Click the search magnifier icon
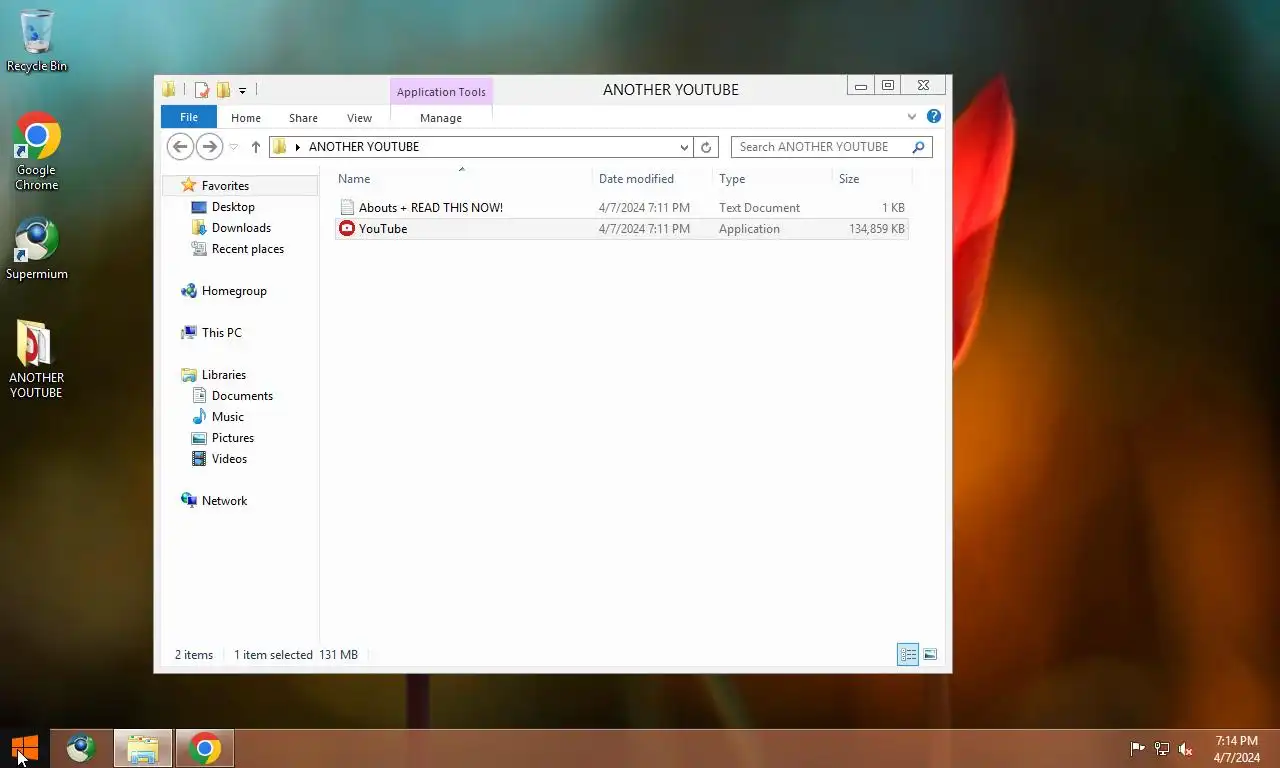Screen dimensions: 1280x768 click(919, 147)
